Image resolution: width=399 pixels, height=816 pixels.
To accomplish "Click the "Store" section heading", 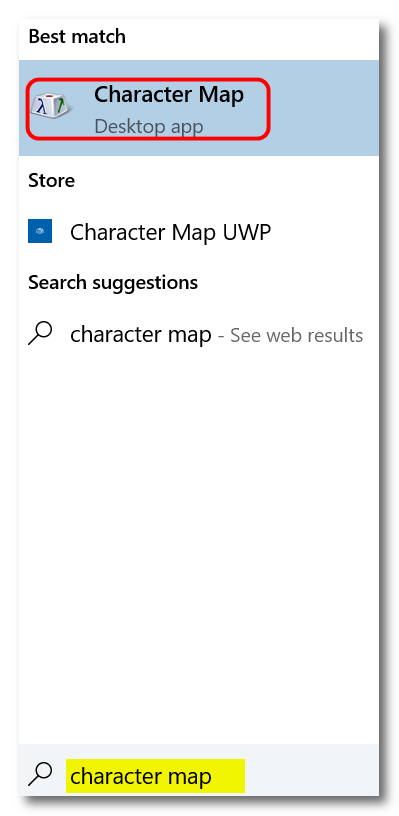I will (x=52, y=181).
